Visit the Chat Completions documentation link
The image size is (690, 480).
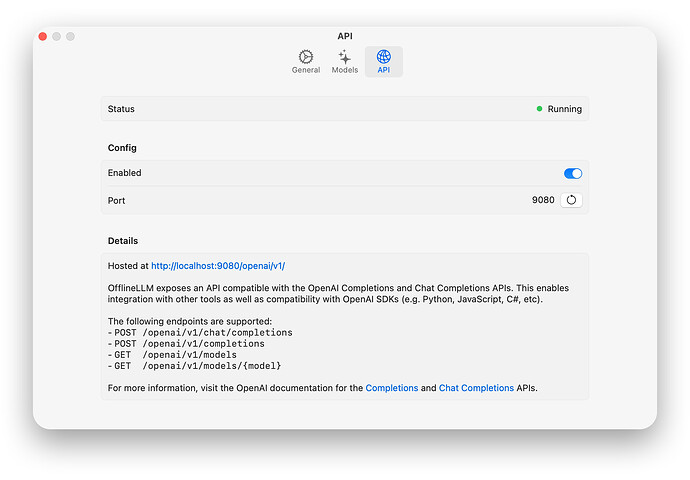click(x=476, y=387)
